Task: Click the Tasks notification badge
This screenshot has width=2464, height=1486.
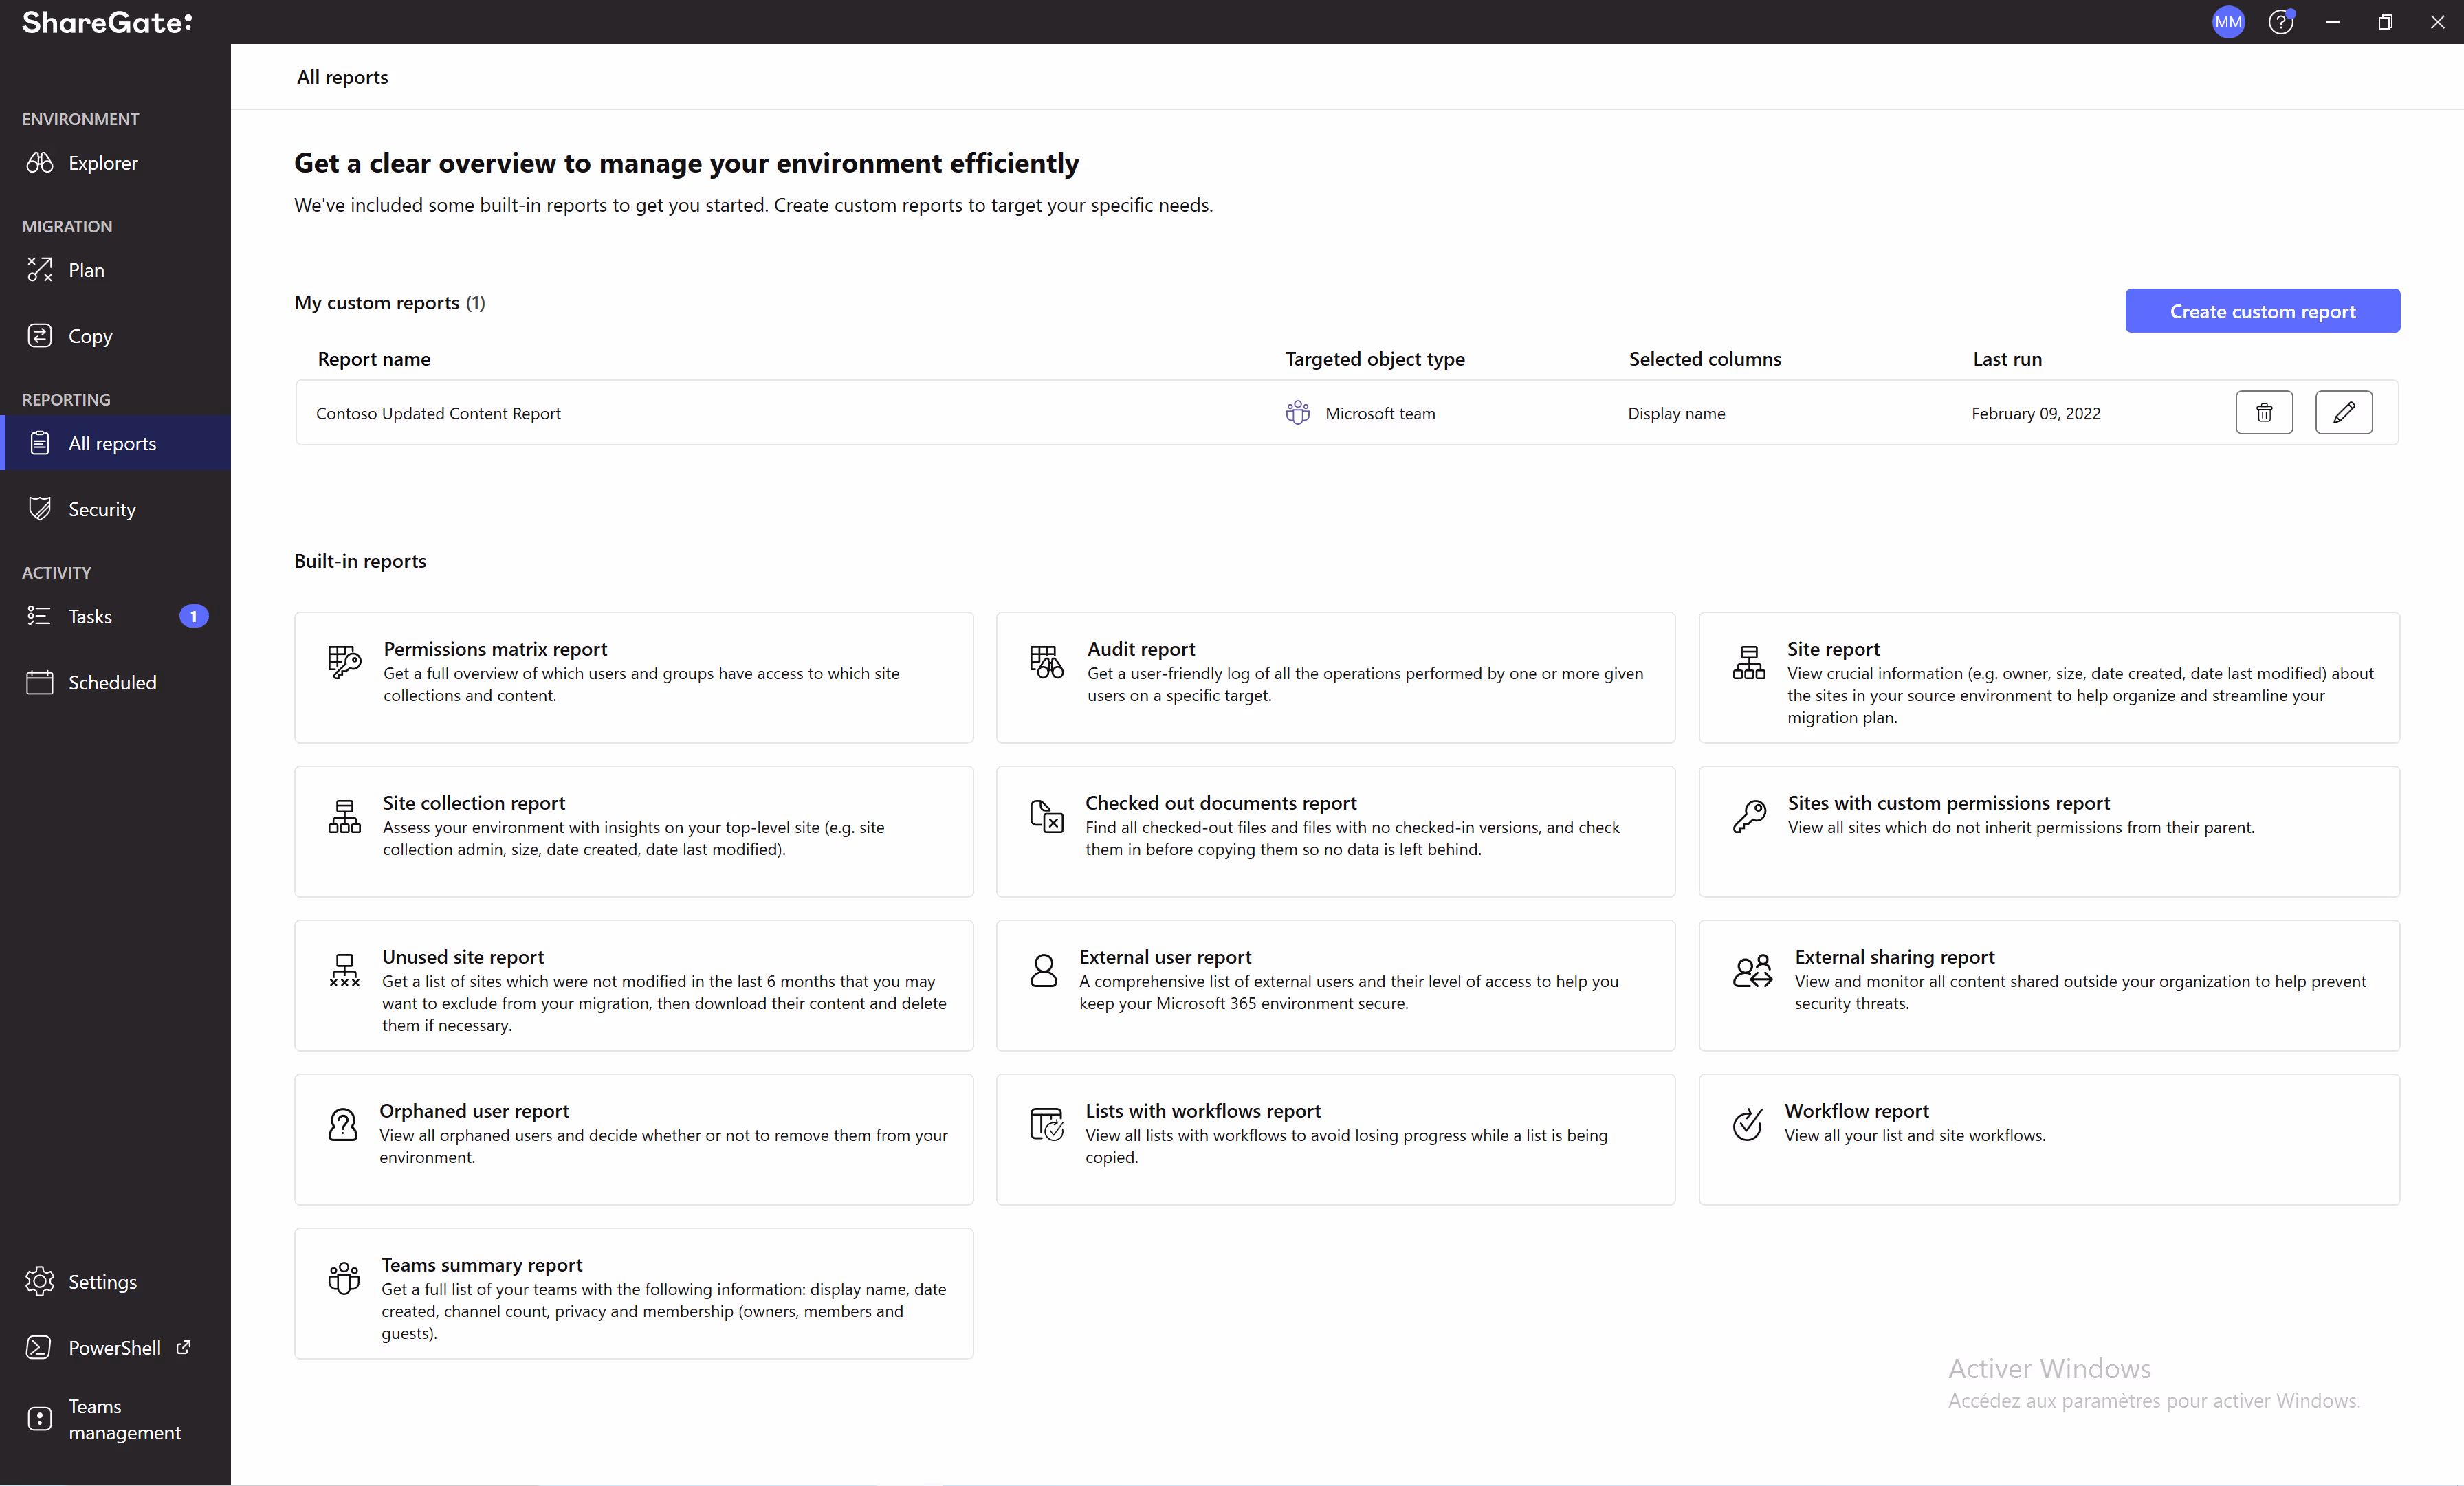Action: tap(194, 616)
